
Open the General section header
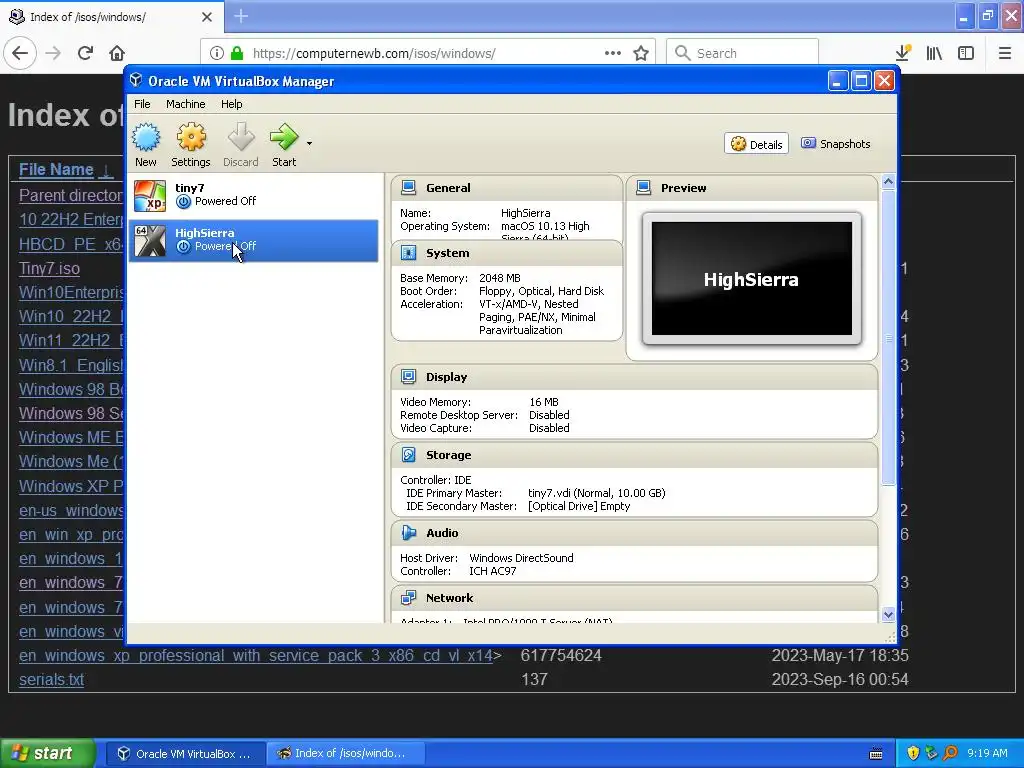(507, 188)
